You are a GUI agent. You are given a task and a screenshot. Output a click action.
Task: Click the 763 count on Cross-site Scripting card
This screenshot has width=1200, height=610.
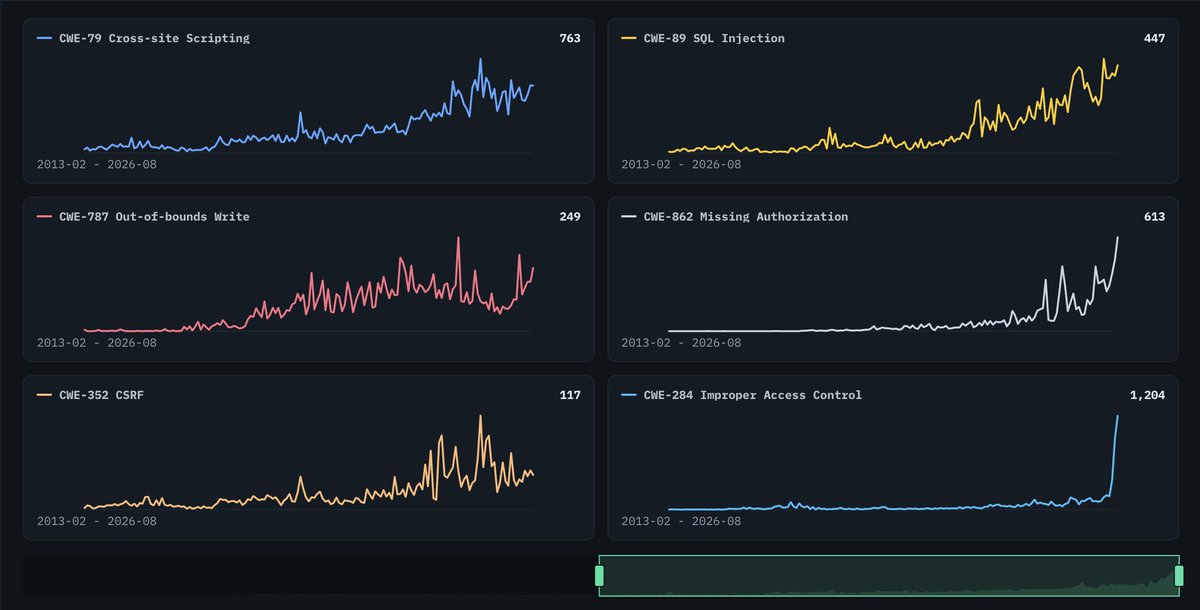point(569,38)
